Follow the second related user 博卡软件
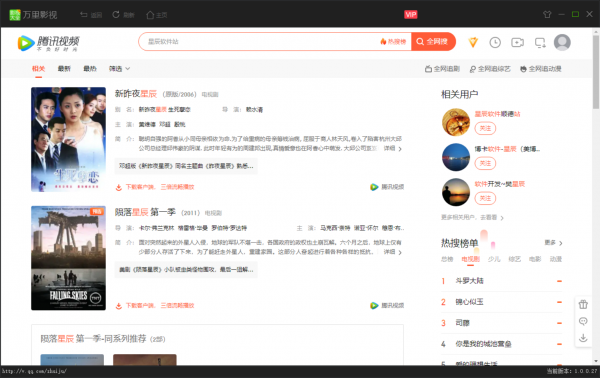600x378 pixels. (x=485, y=163)
